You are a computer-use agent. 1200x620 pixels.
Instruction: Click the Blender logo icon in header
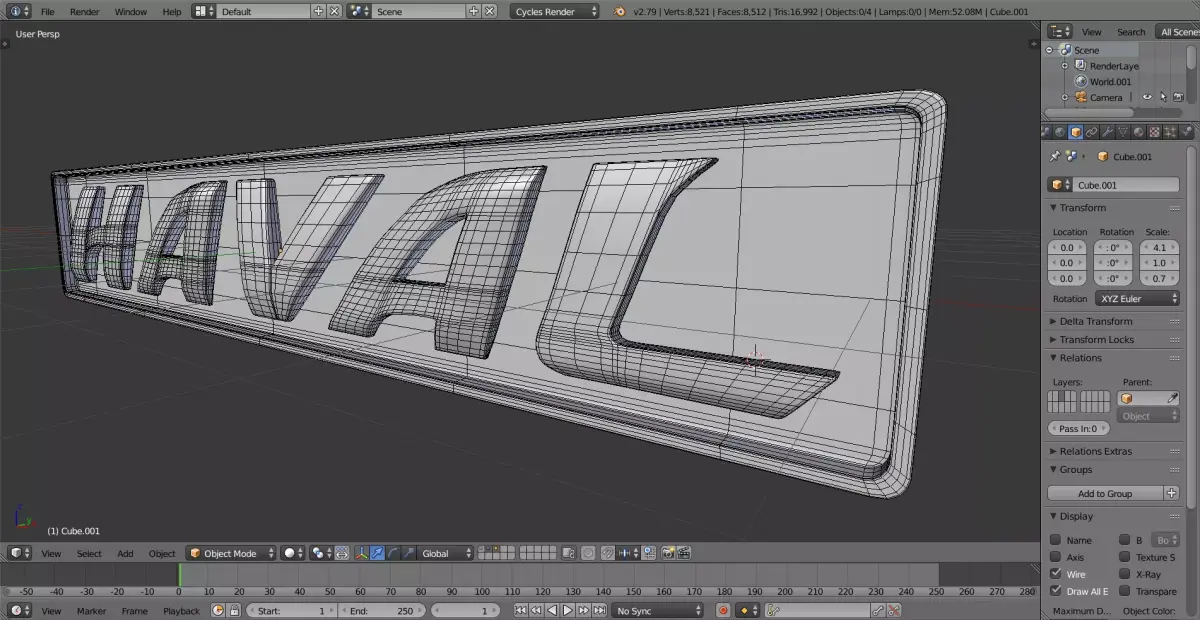pyautogui.click(x=620, y=11)
